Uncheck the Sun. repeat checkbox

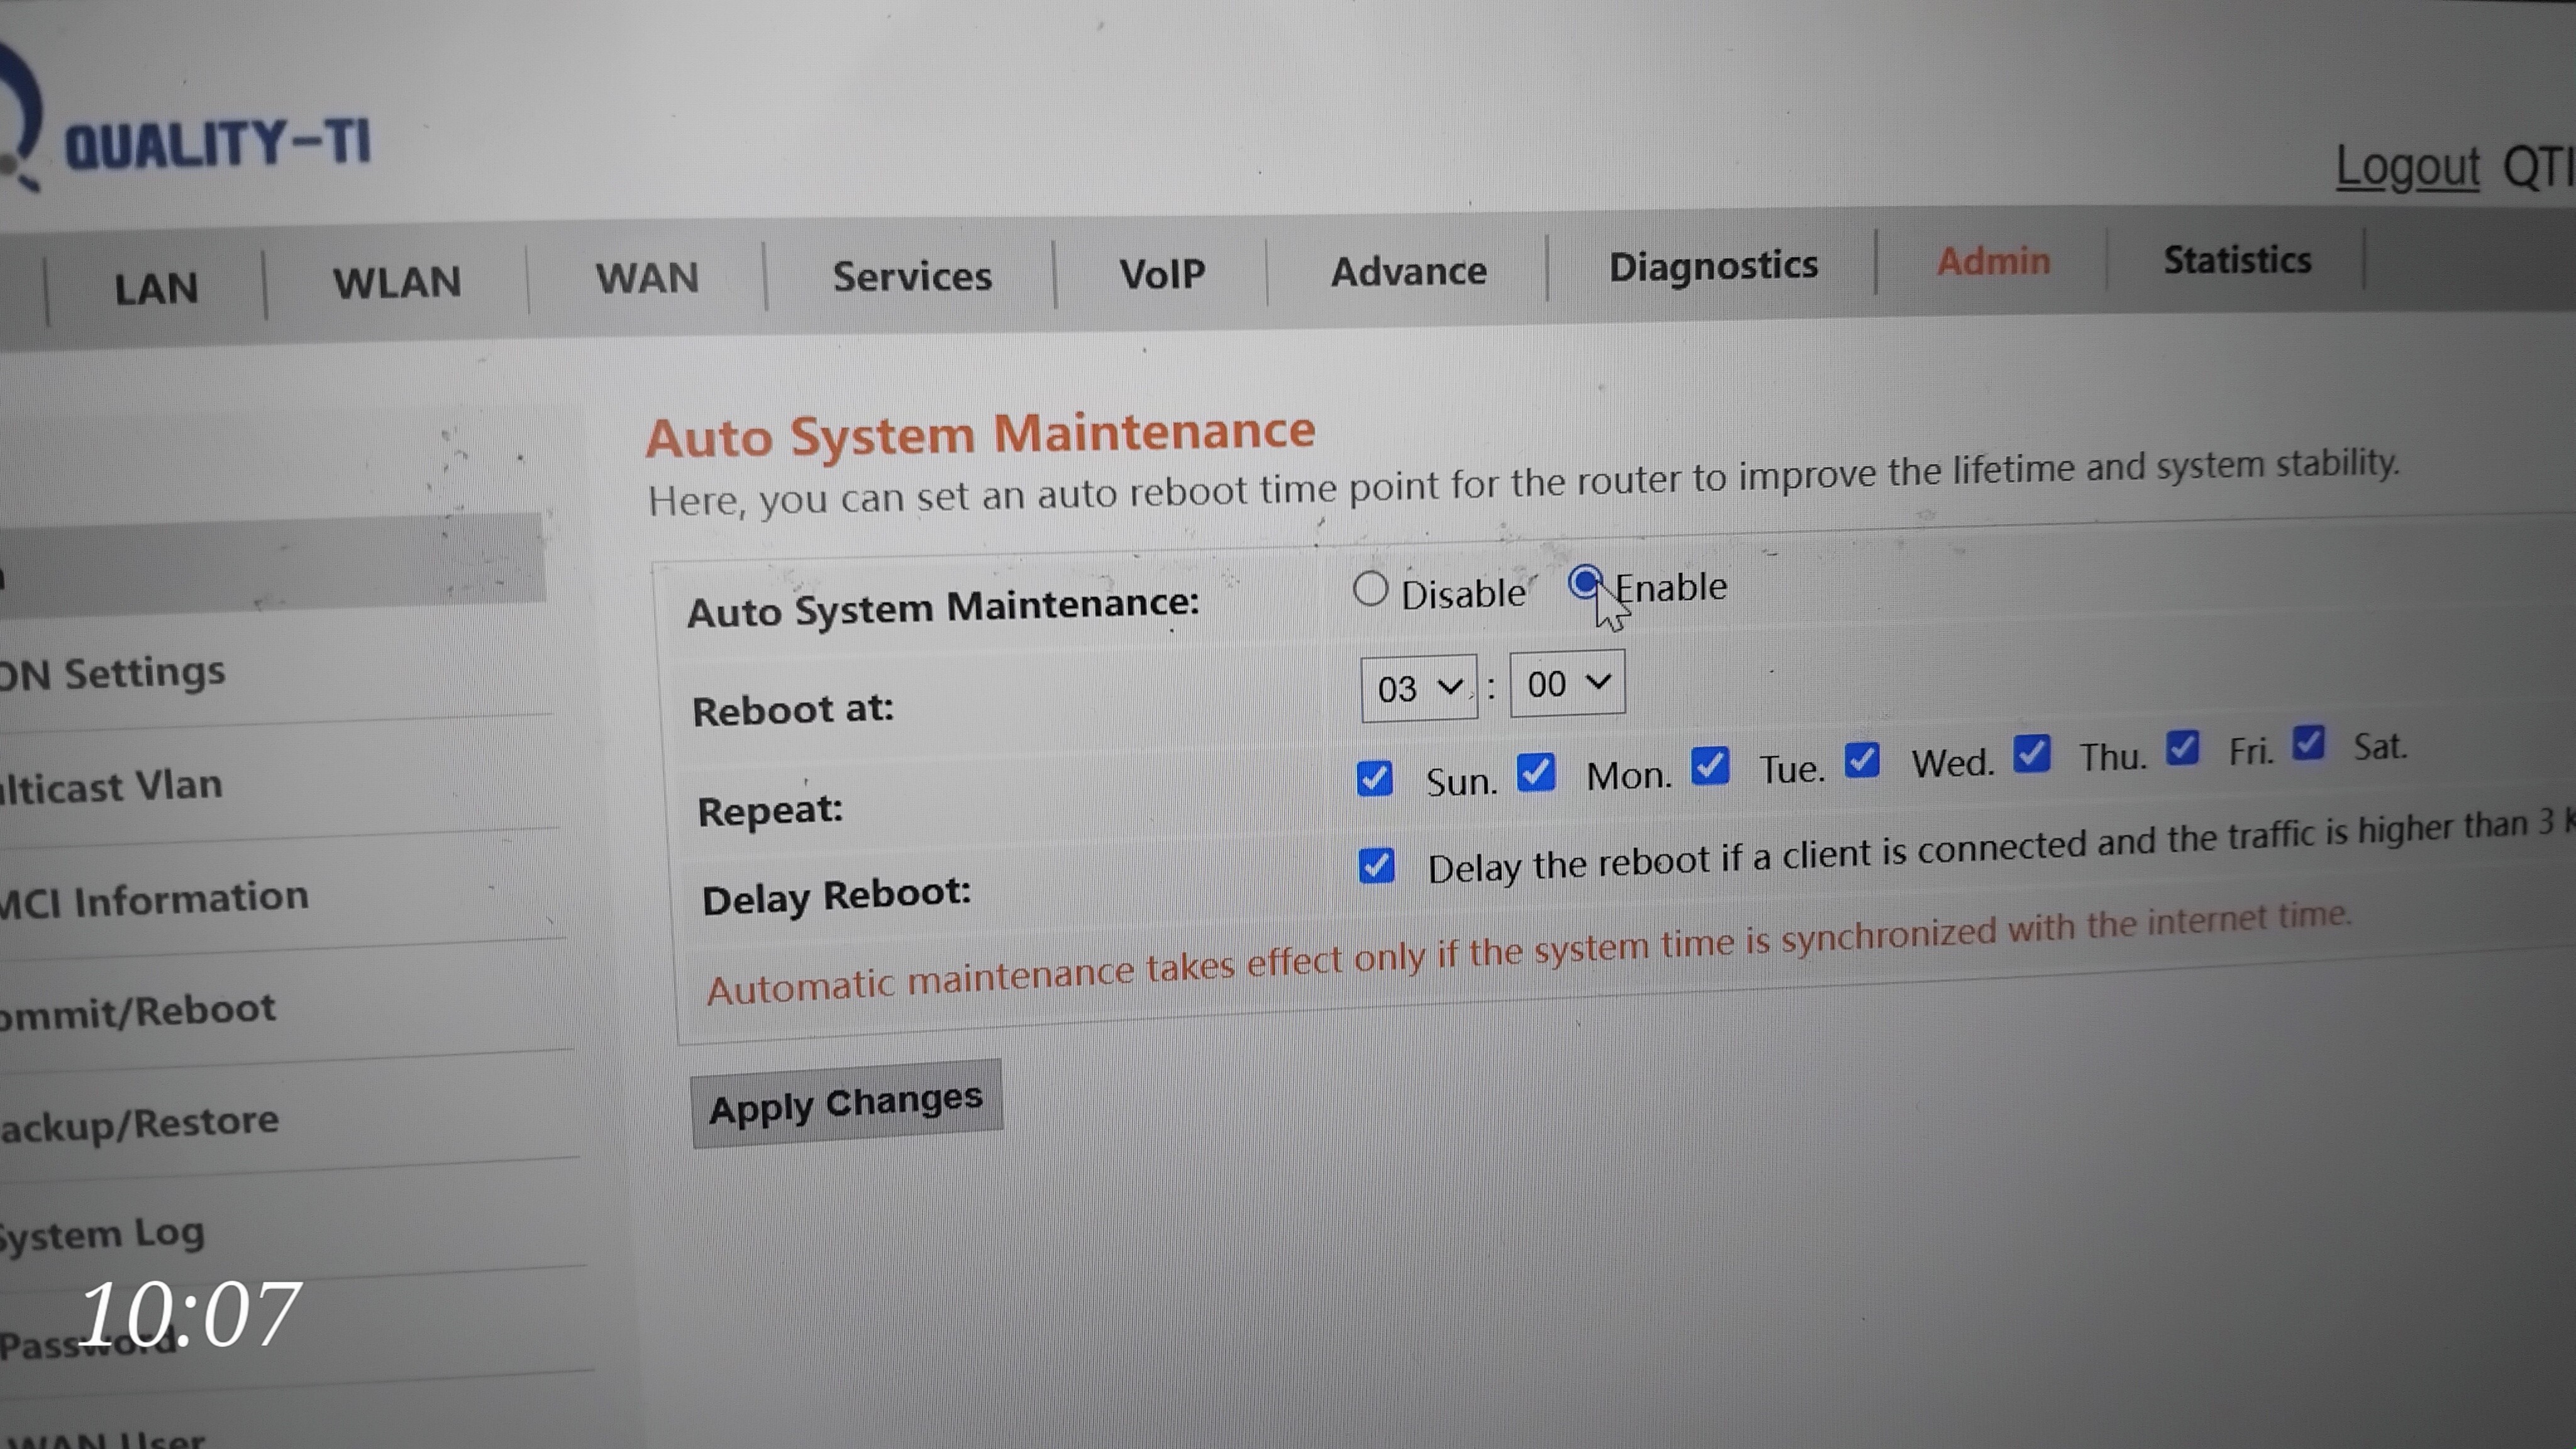[x=1375, y=778]
